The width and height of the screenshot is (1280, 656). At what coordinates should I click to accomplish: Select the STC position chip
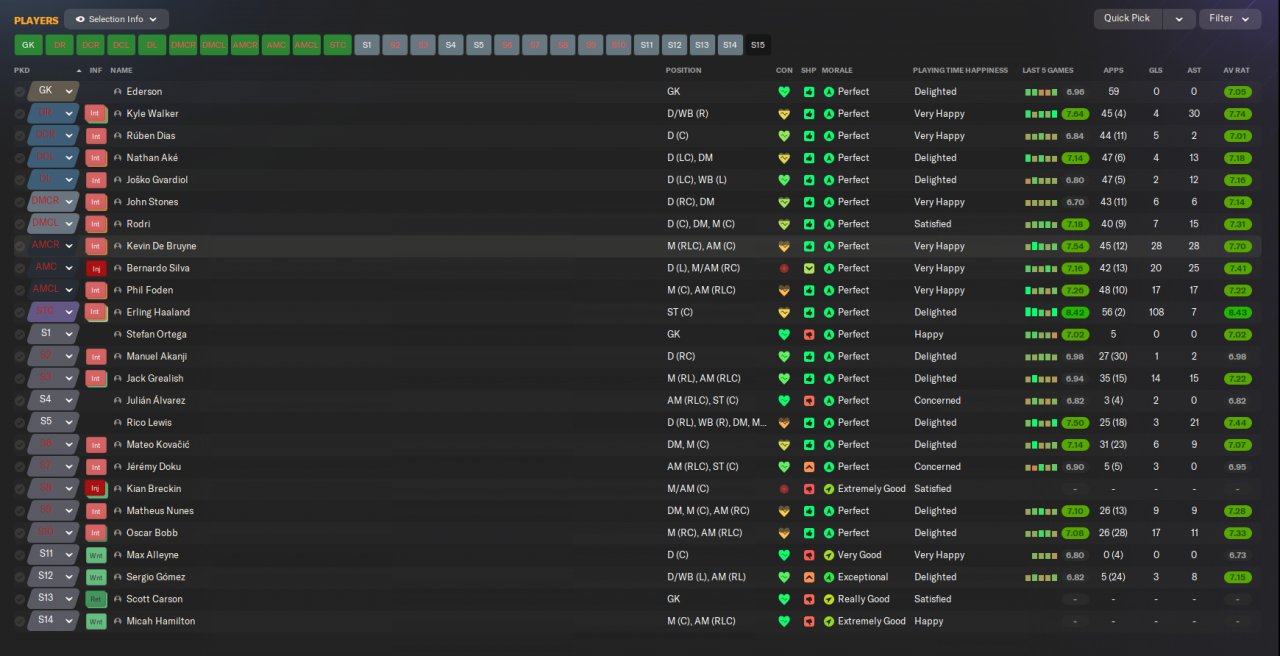pos(337,45)
